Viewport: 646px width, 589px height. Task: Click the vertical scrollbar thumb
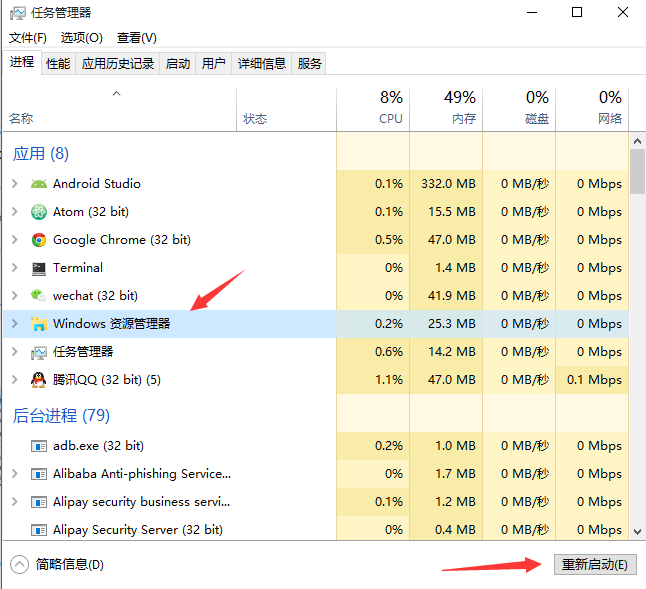click(x=637, y=171)
